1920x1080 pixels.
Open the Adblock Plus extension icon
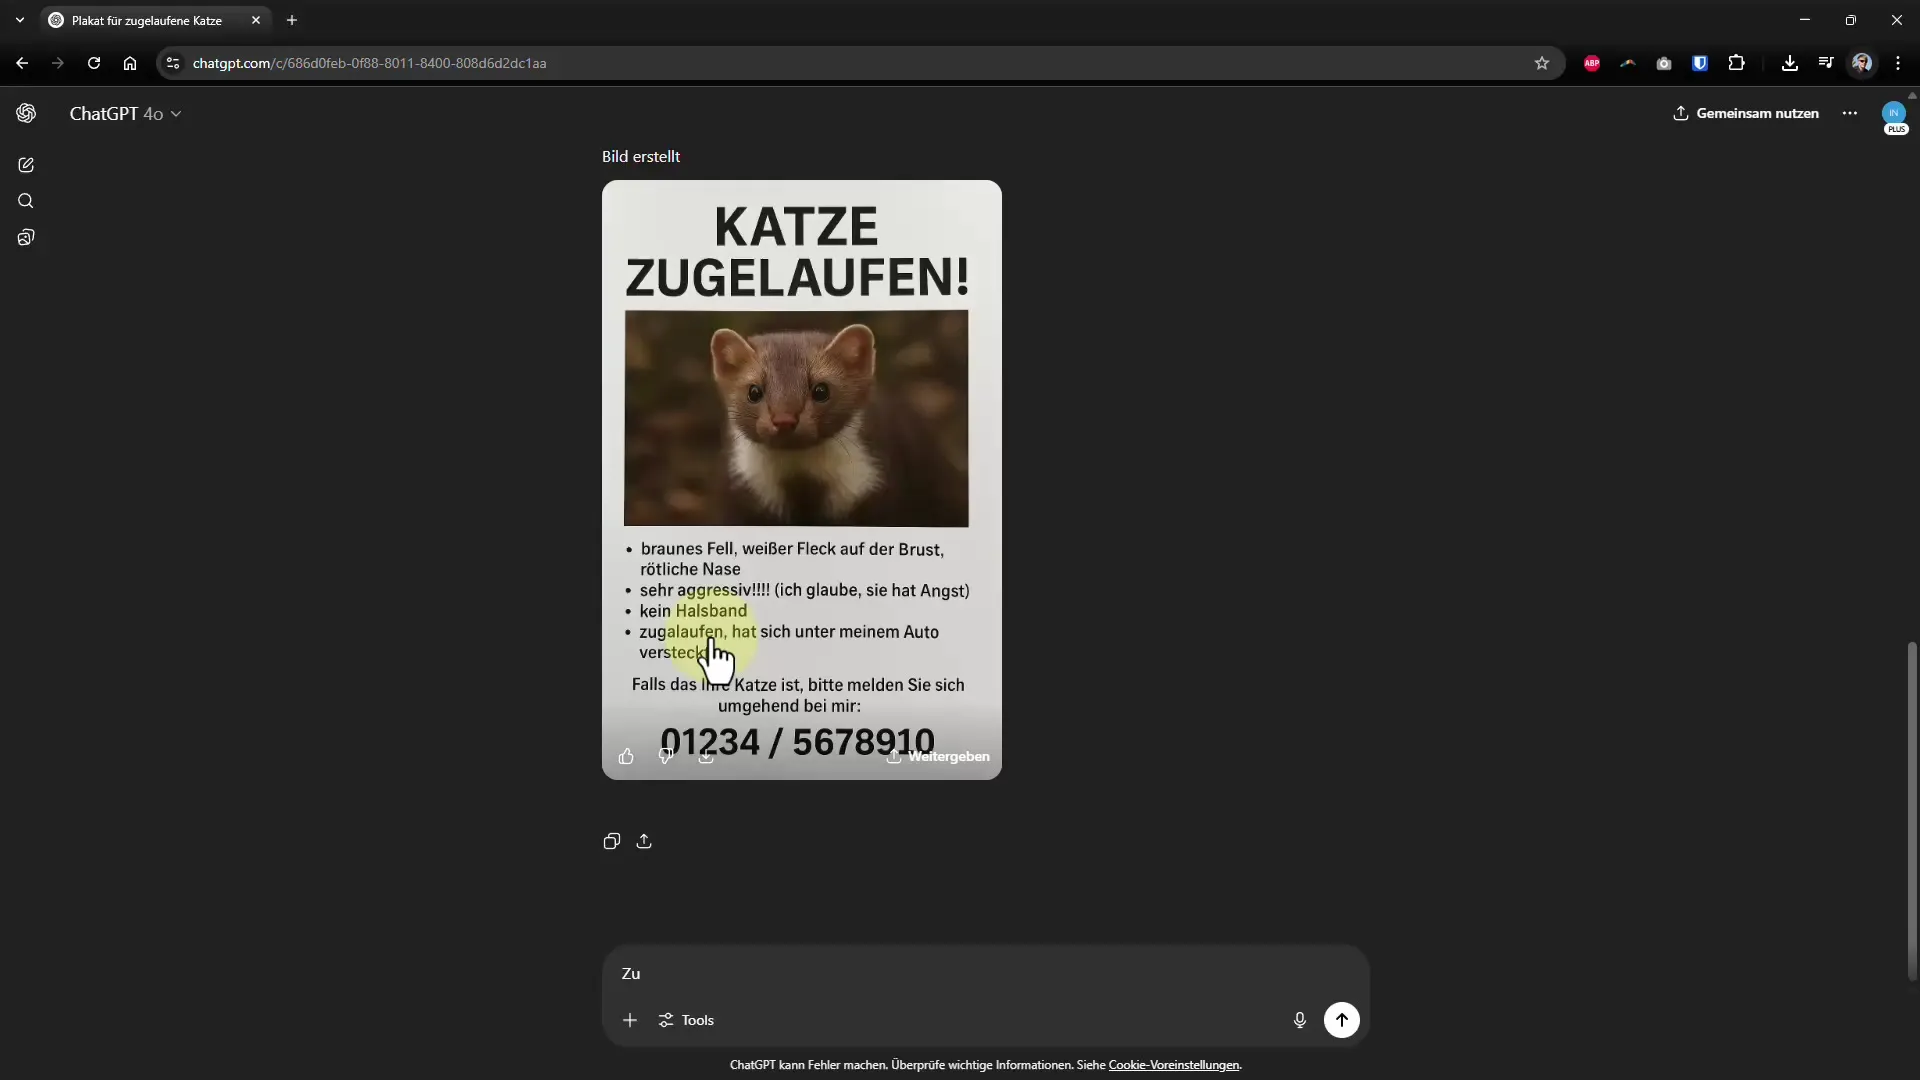coord(1592,63)
